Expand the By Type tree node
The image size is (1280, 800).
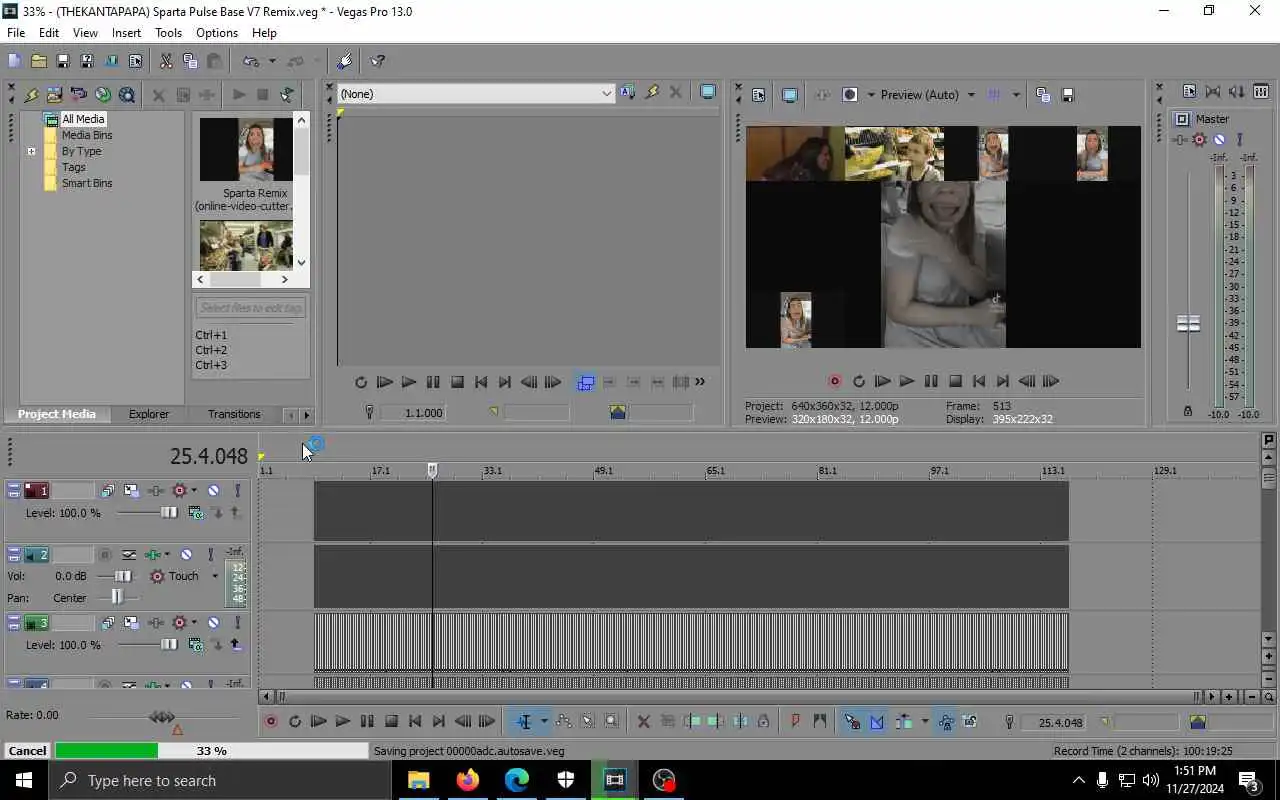(31, 152)
